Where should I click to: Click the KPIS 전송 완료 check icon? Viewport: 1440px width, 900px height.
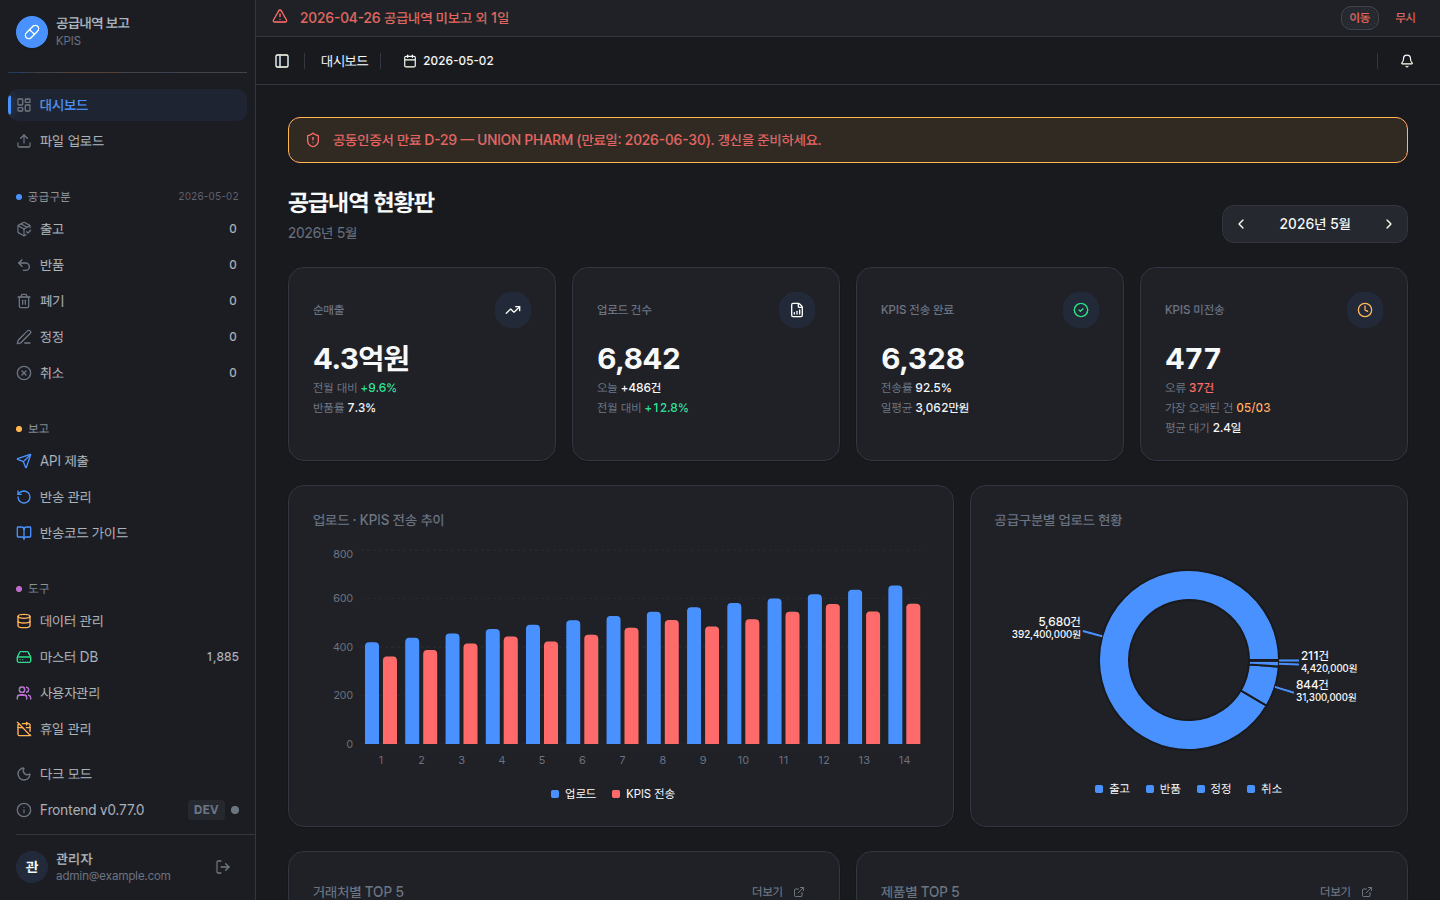pyautogui.click(x=1081, y=310)
